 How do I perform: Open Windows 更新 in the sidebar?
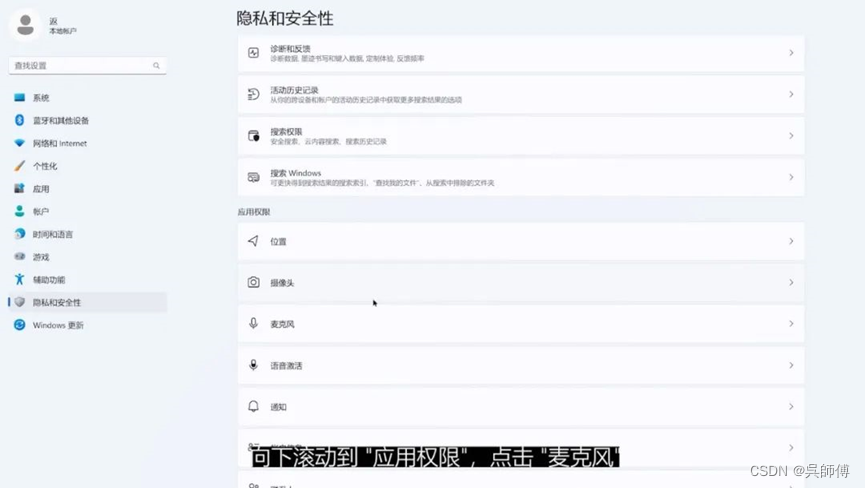[x=88, y=325]
